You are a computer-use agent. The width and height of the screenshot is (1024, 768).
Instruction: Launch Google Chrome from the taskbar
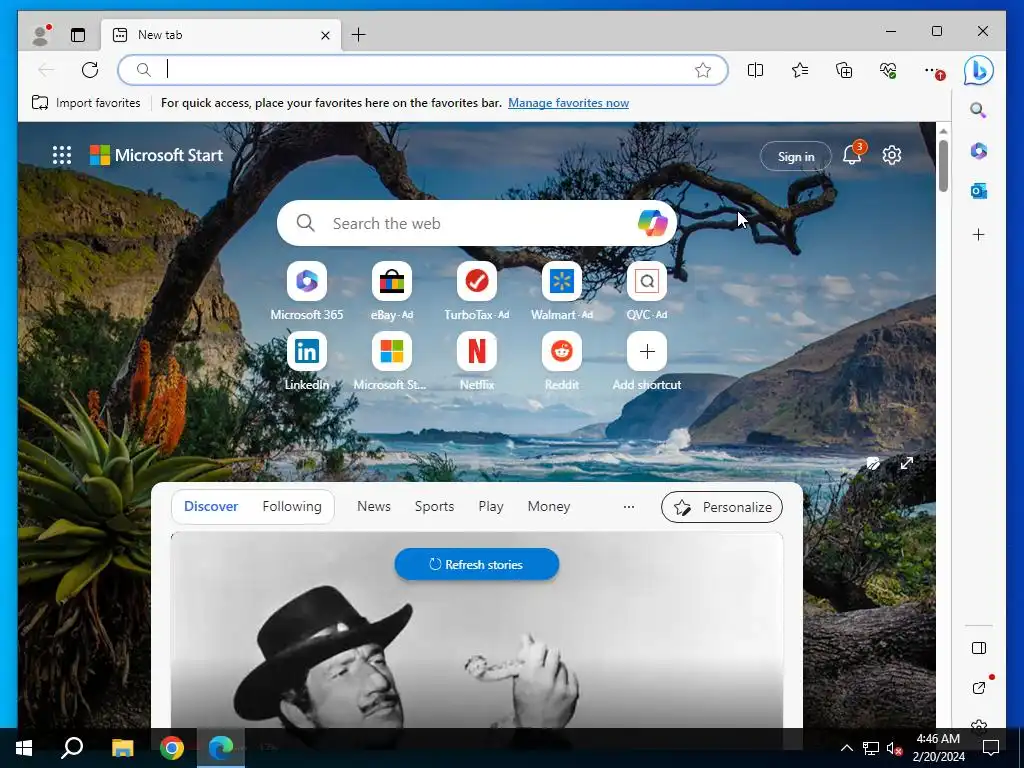(x=172, y=748)
